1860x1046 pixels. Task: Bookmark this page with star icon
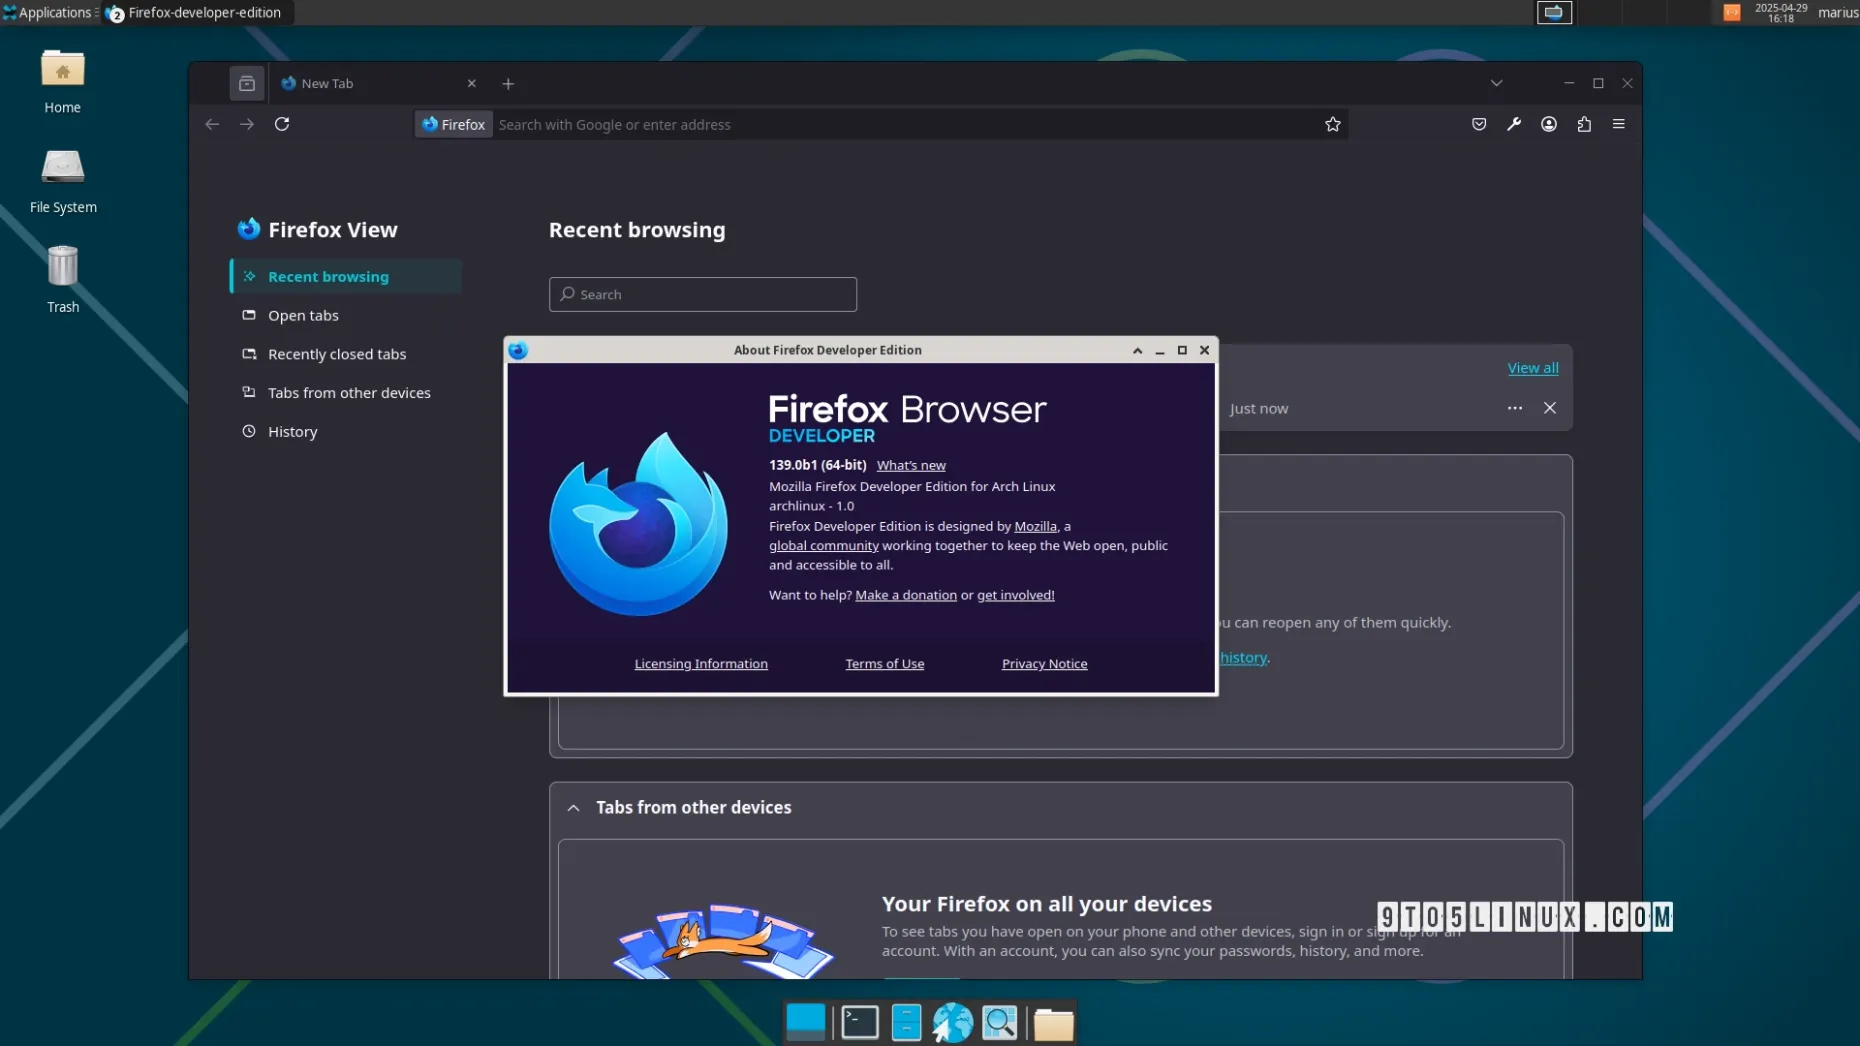[1332, 124]
